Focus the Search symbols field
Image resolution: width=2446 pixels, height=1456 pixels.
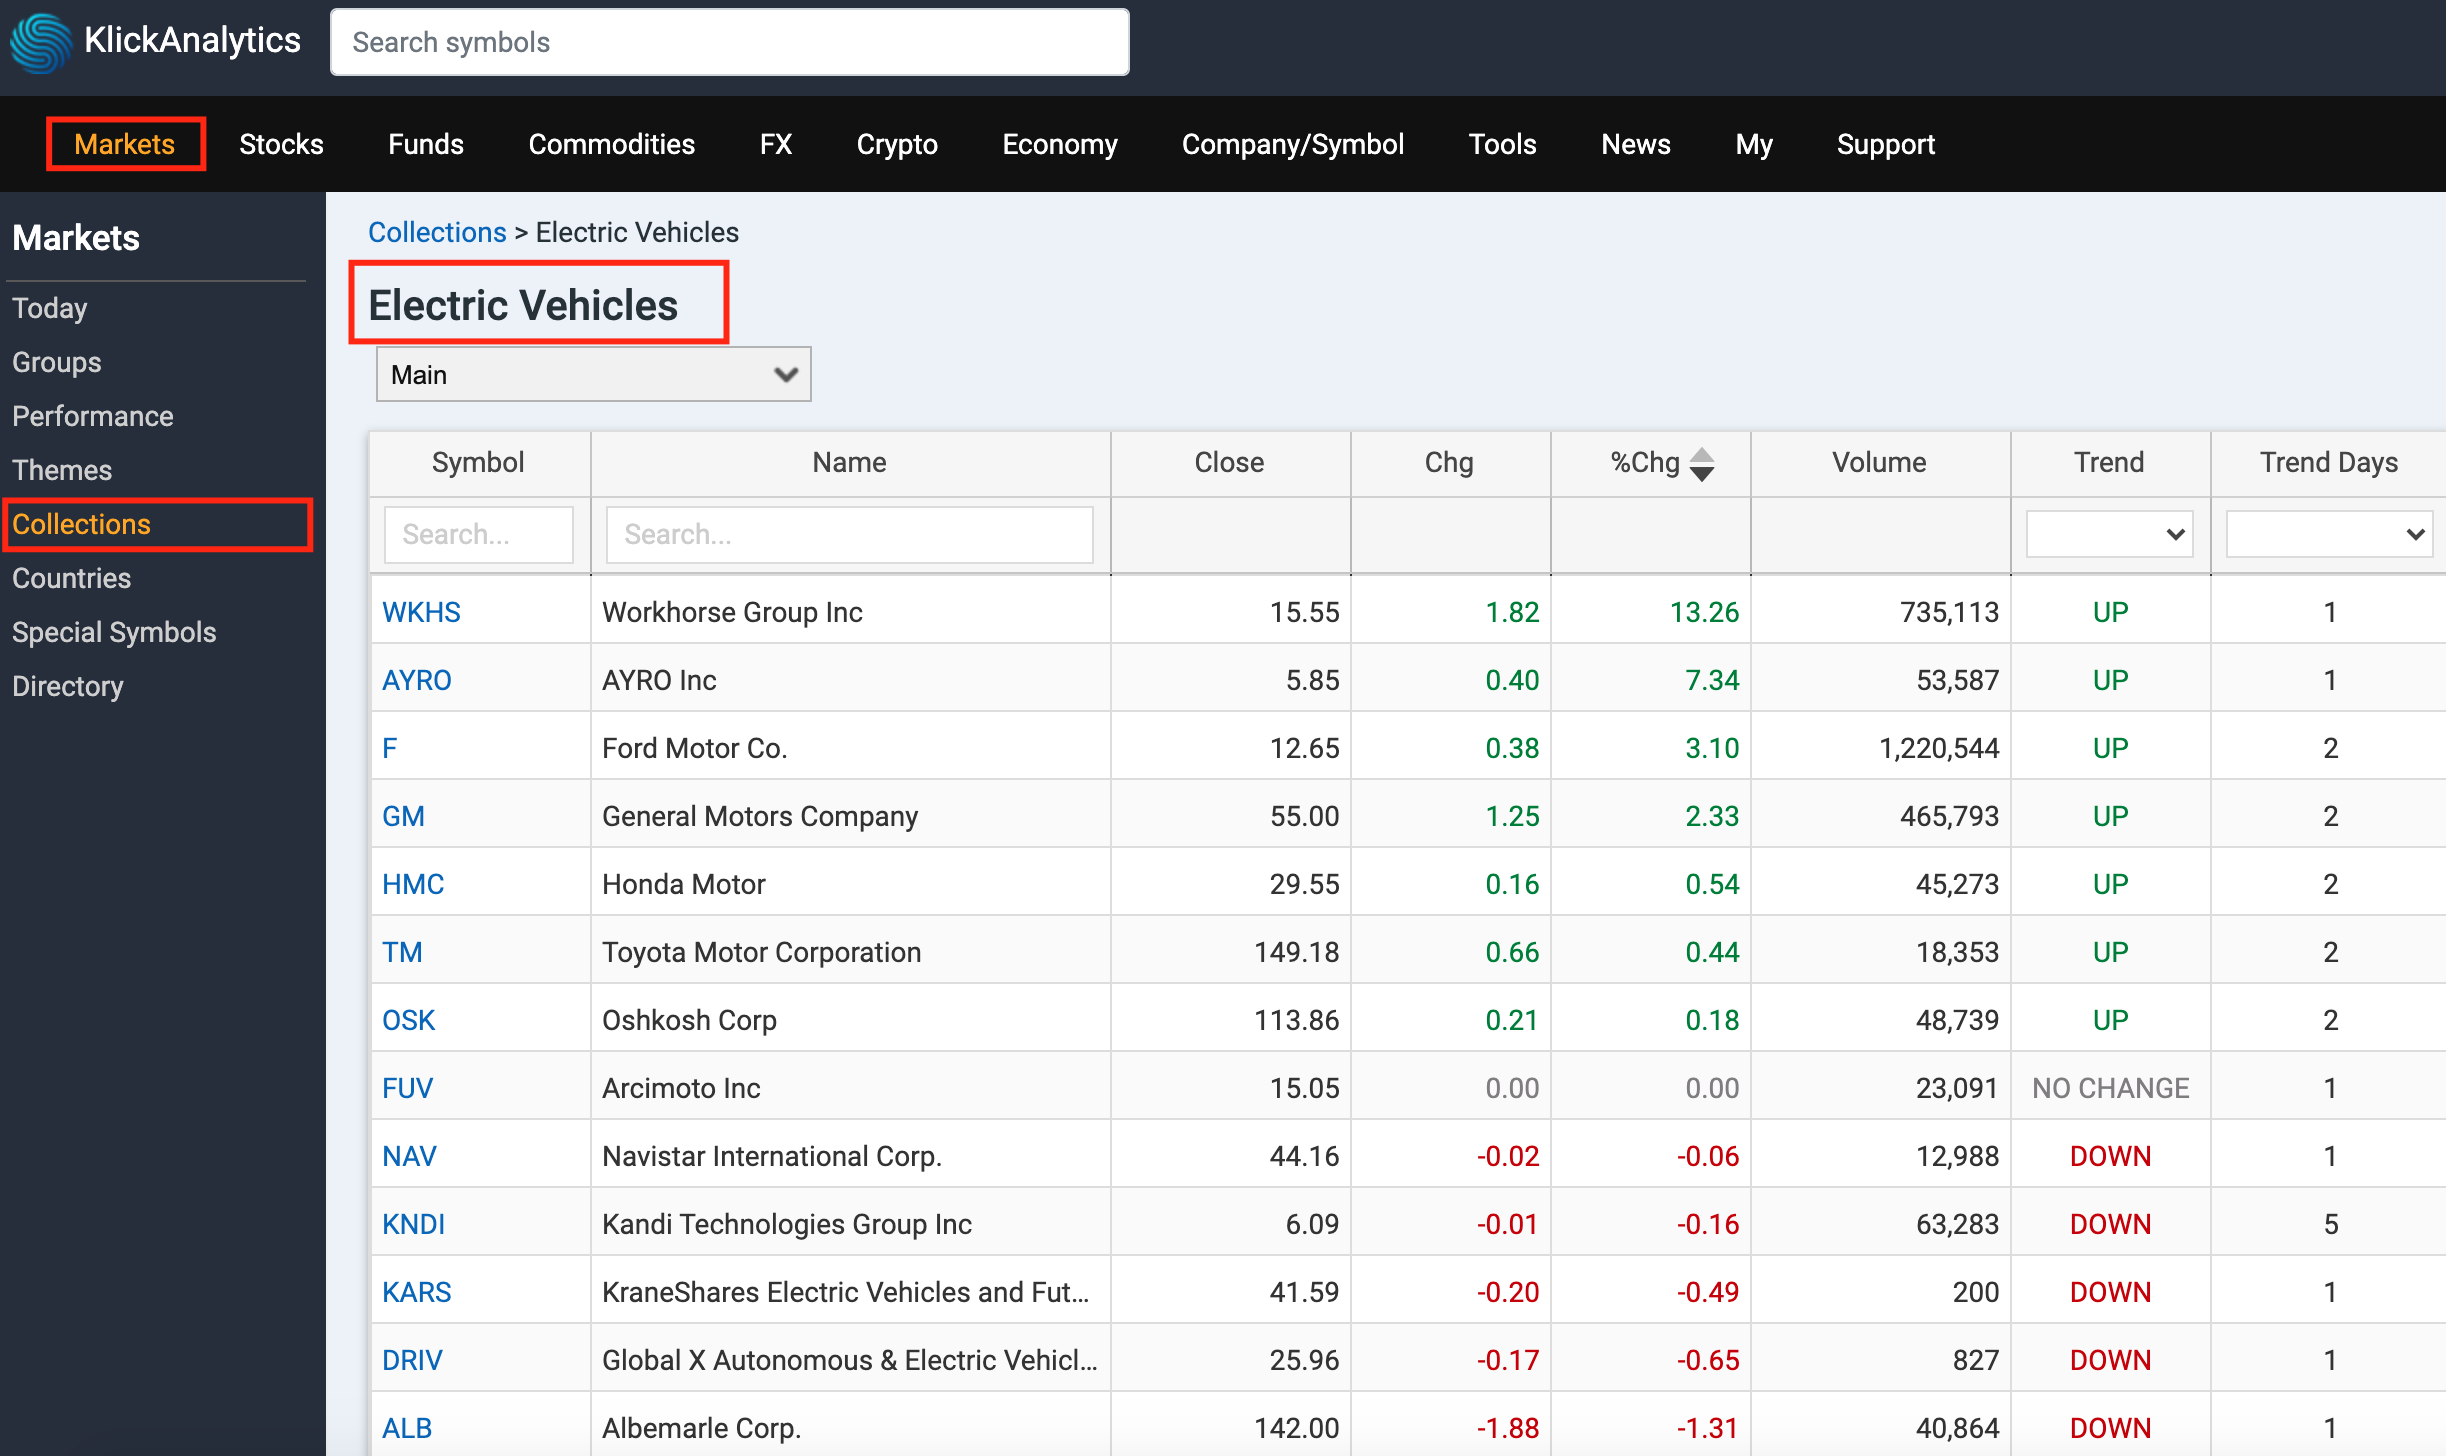click(x=730, y=42)
